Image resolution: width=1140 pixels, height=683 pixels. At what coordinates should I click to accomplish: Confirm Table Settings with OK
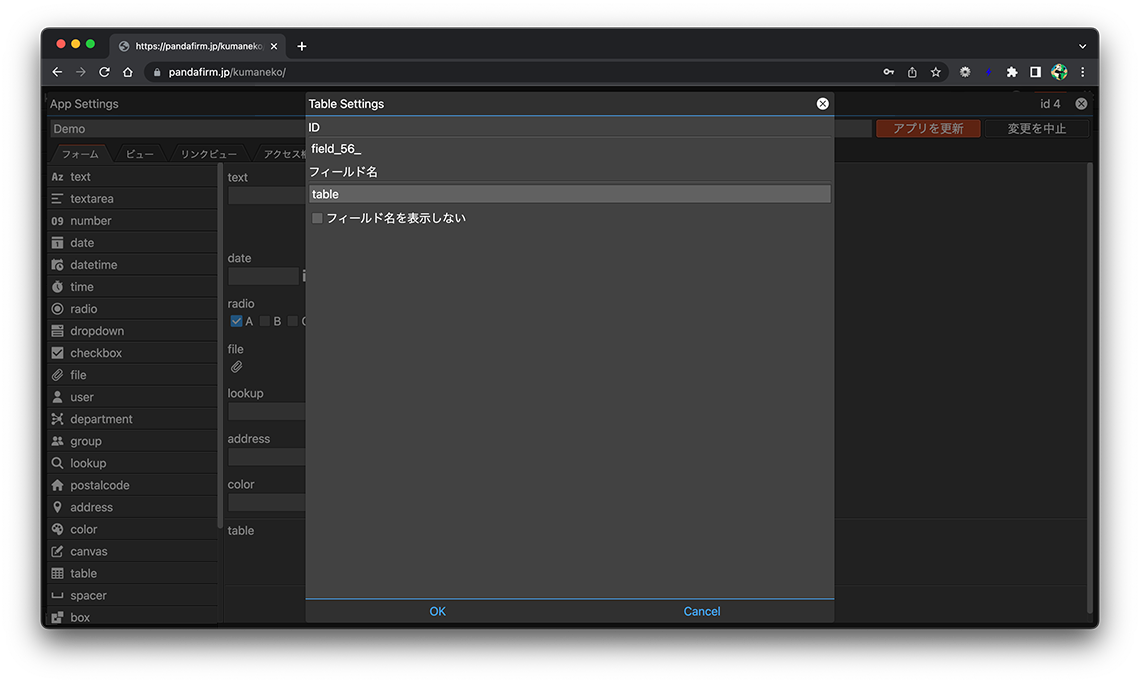tap(437, 611)
